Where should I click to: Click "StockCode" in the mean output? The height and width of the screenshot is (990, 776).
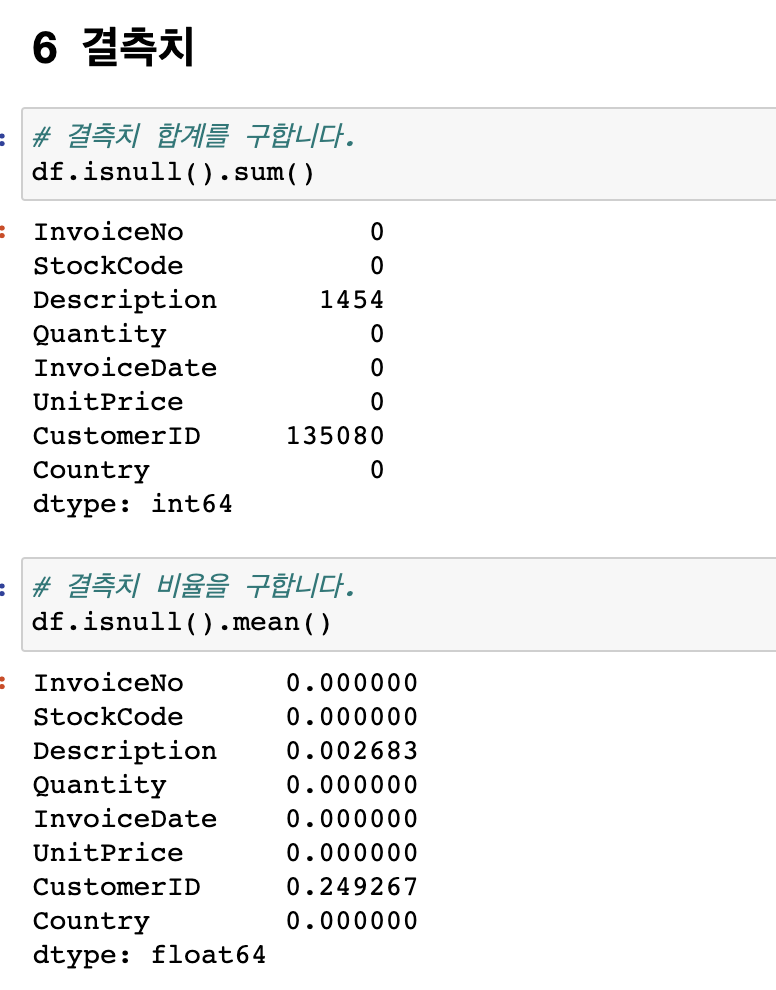108,717
